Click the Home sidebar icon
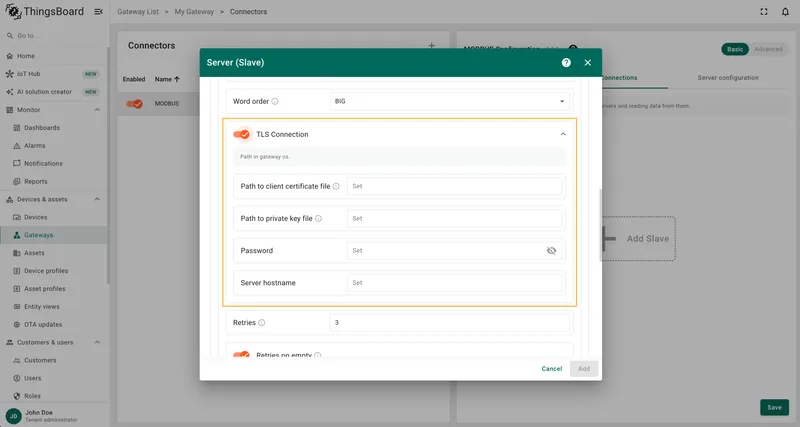This screenshot has height=427, width=800. coord(10,56)
